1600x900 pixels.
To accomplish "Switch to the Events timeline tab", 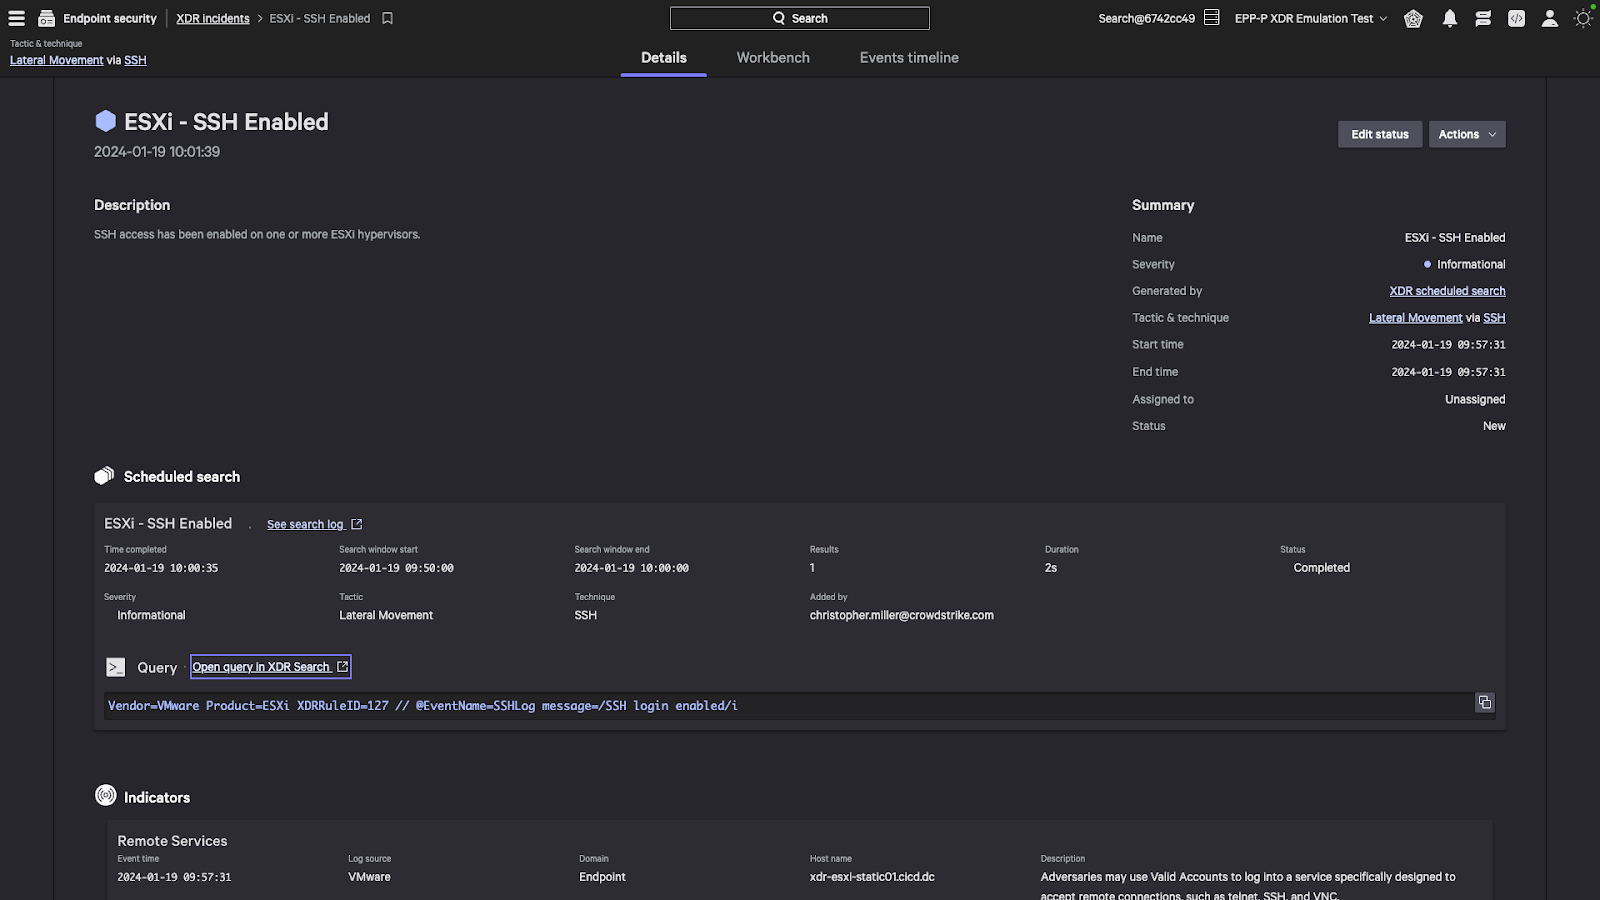I will click(909, 58).
